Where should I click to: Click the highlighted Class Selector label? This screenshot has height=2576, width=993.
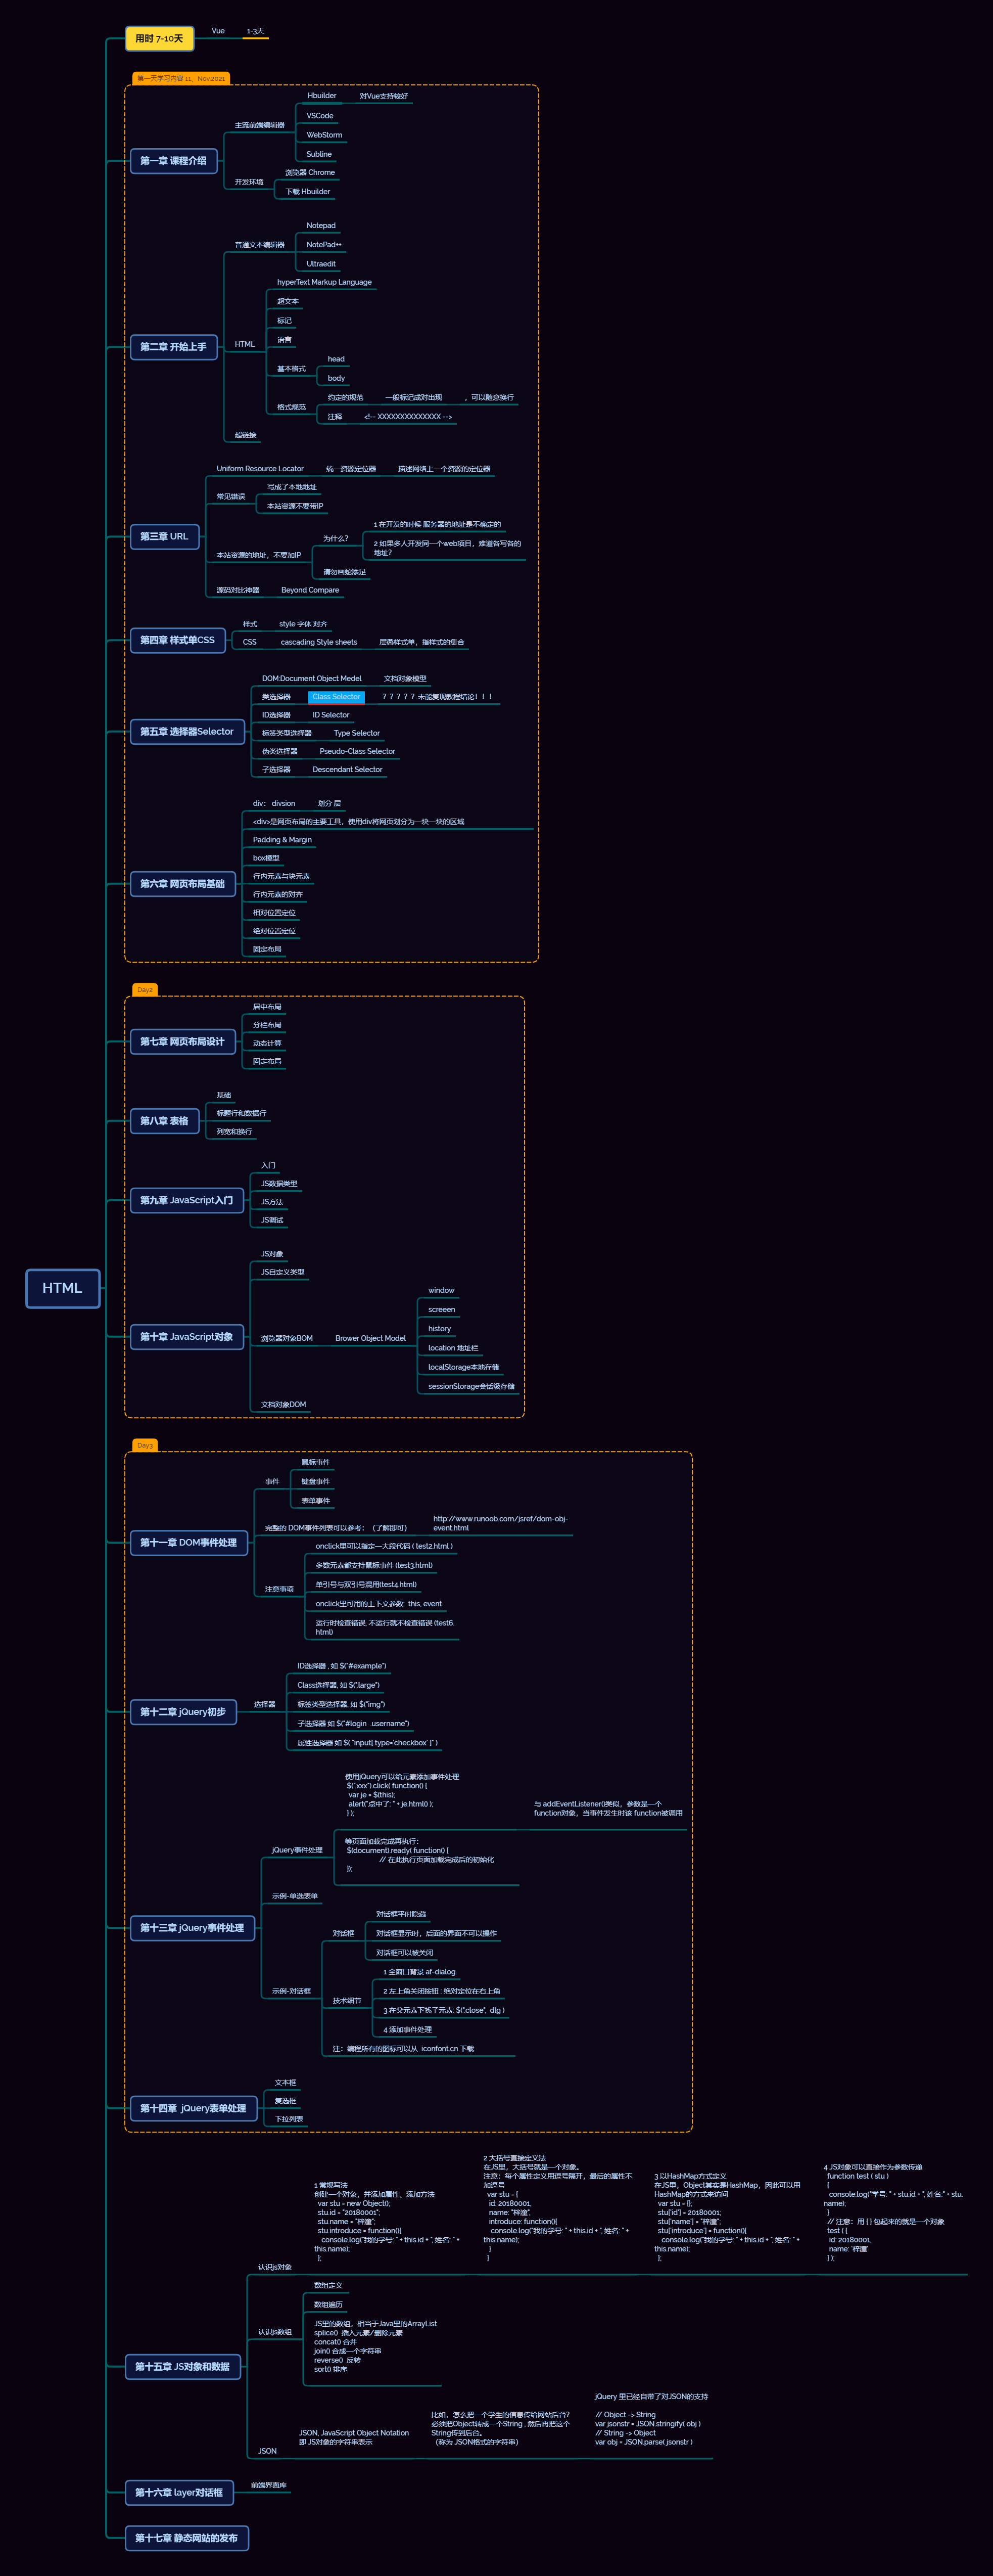[336, 697]
